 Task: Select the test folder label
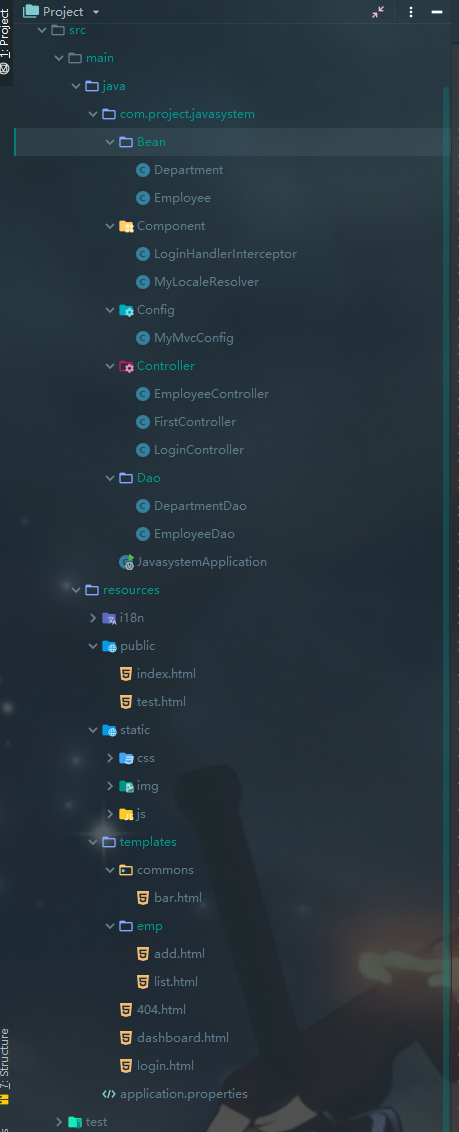coord(97,1122)
